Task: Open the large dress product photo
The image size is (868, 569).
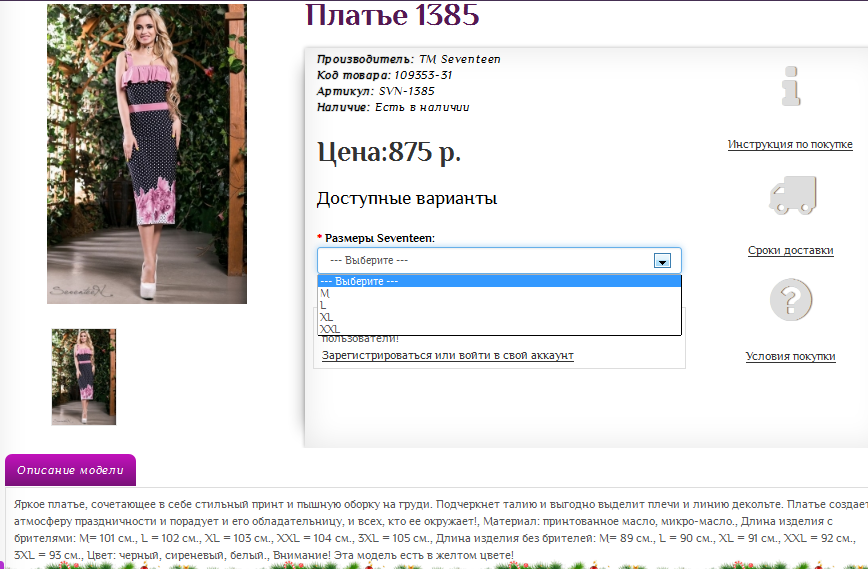Action: (147, 153)
